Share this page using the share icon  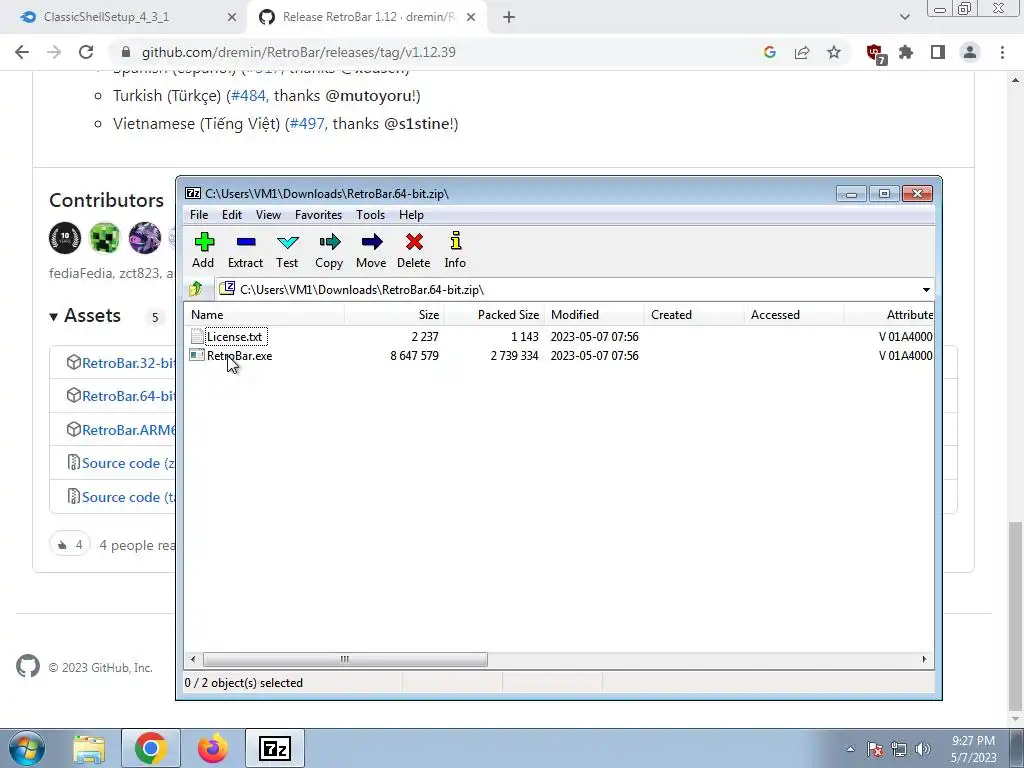click(802, 52)
